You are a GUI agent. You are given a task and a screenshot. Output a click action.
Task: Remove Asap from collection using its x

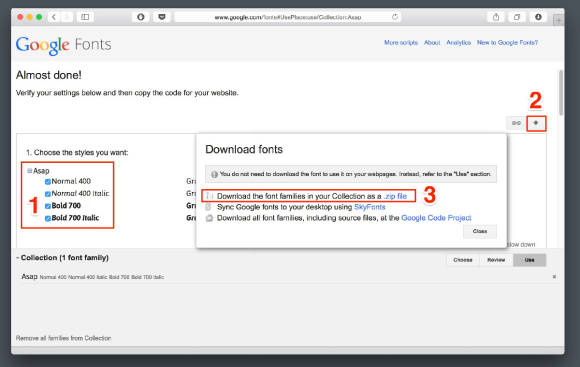pos(554,277)
